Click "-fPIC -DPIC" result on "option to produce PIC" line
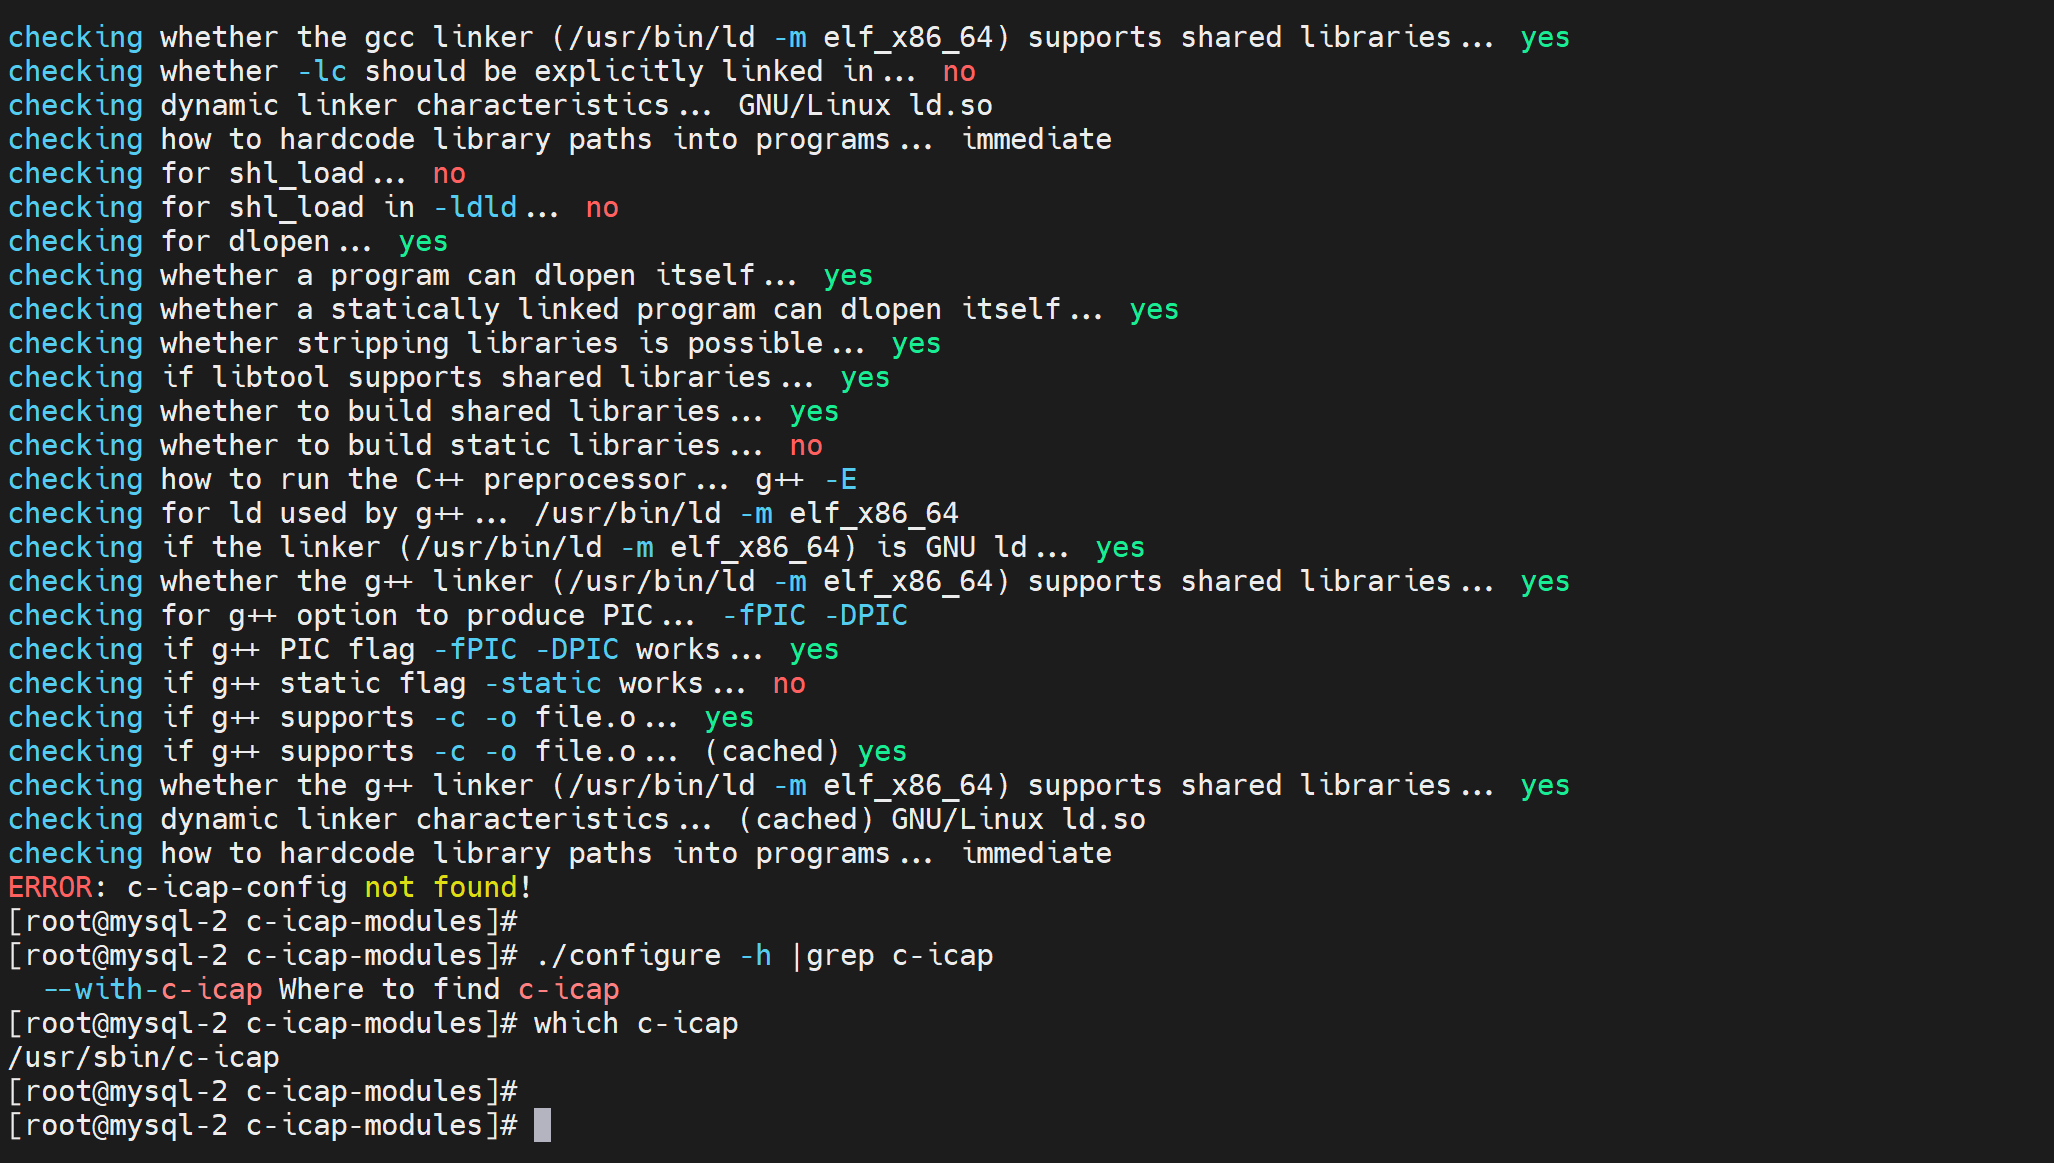 pyautogui.click(x=814, y=615)
